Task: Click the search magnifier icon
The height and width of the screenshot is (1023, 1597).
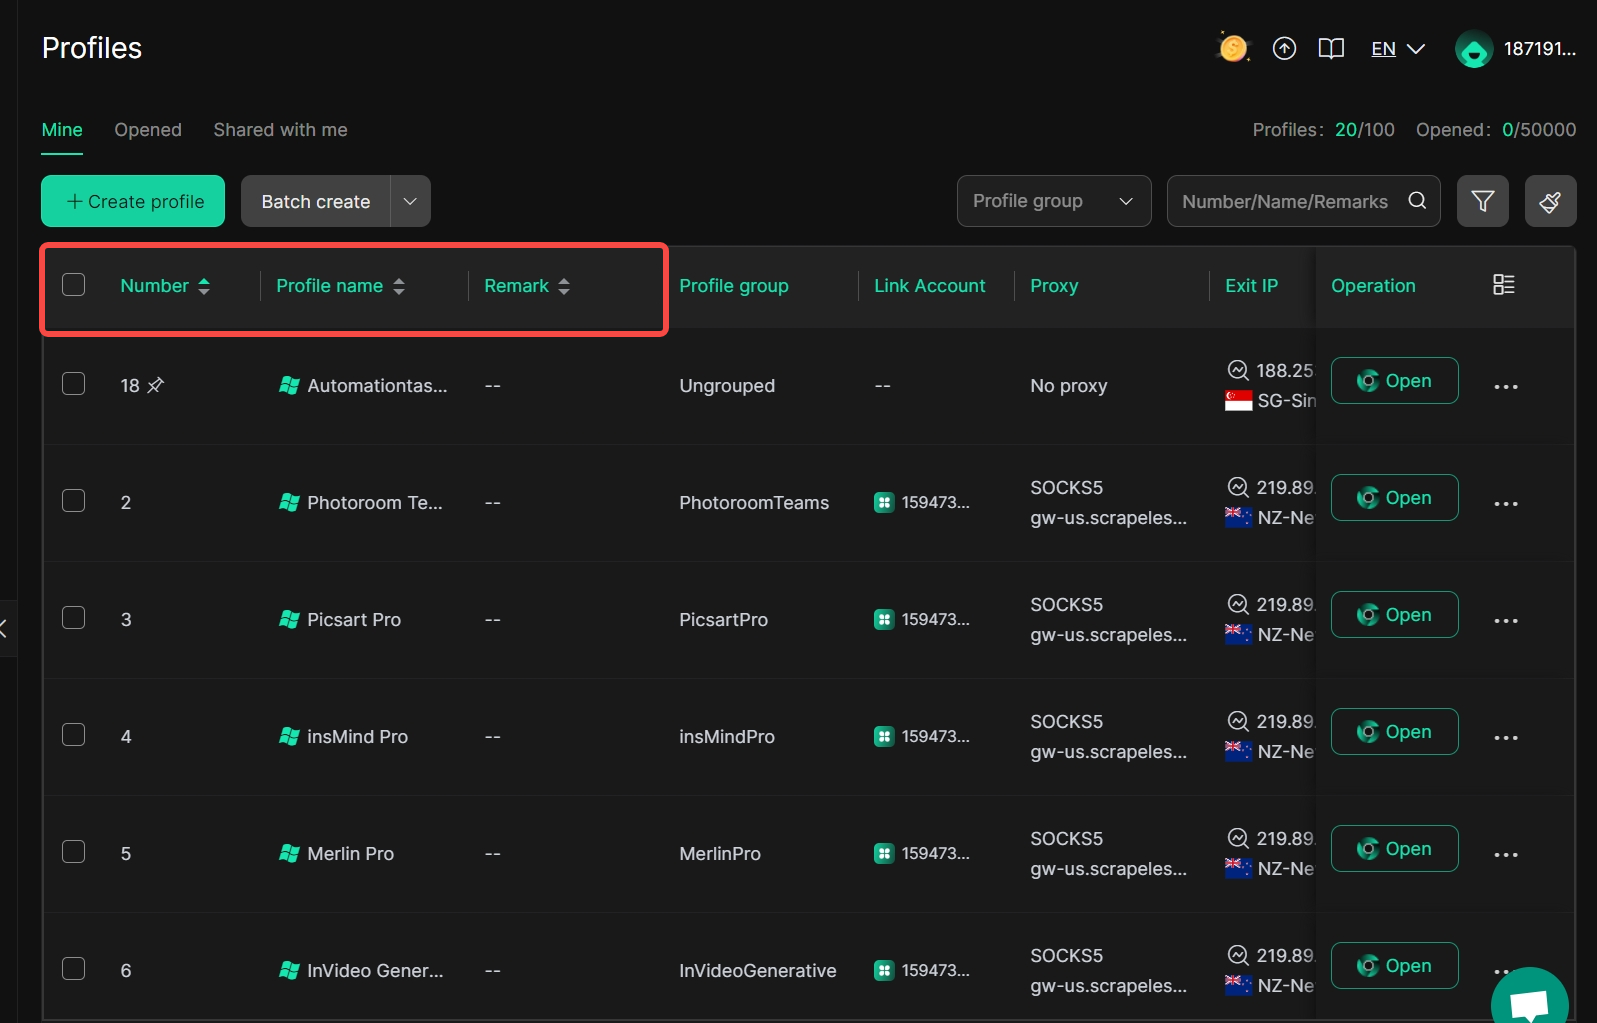Action: tap(1417, 200)
